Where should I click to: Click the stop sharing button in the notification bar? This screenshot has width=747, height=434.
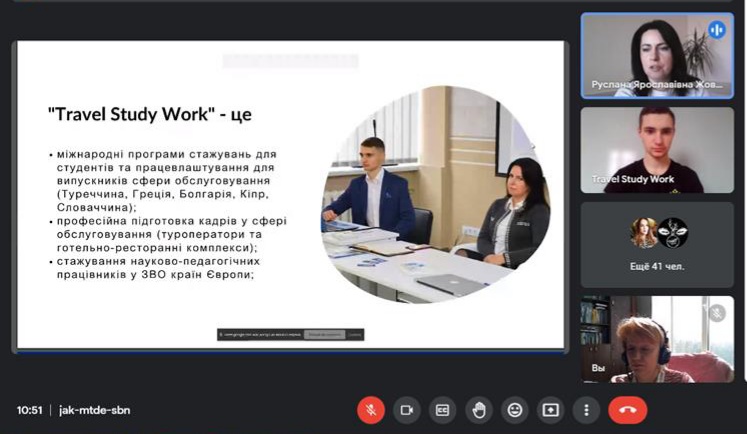pos(324,335)
